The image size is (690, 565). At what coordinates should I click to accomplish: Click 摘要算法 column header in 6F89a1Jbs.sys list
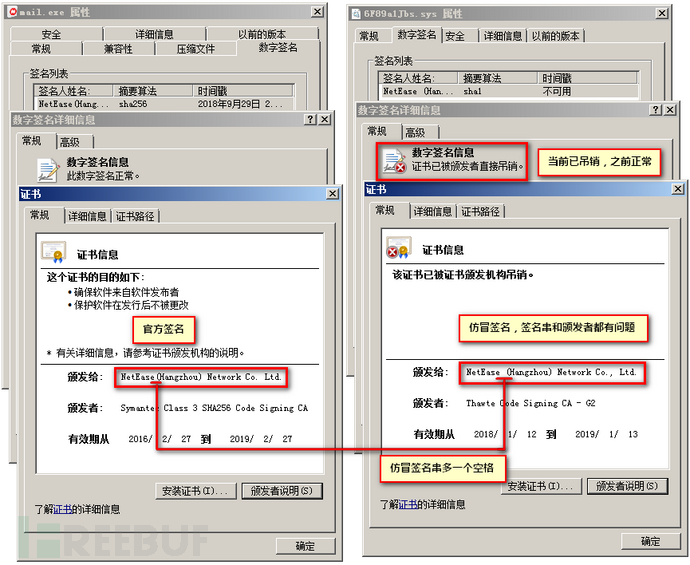click(x=498, y=78)
